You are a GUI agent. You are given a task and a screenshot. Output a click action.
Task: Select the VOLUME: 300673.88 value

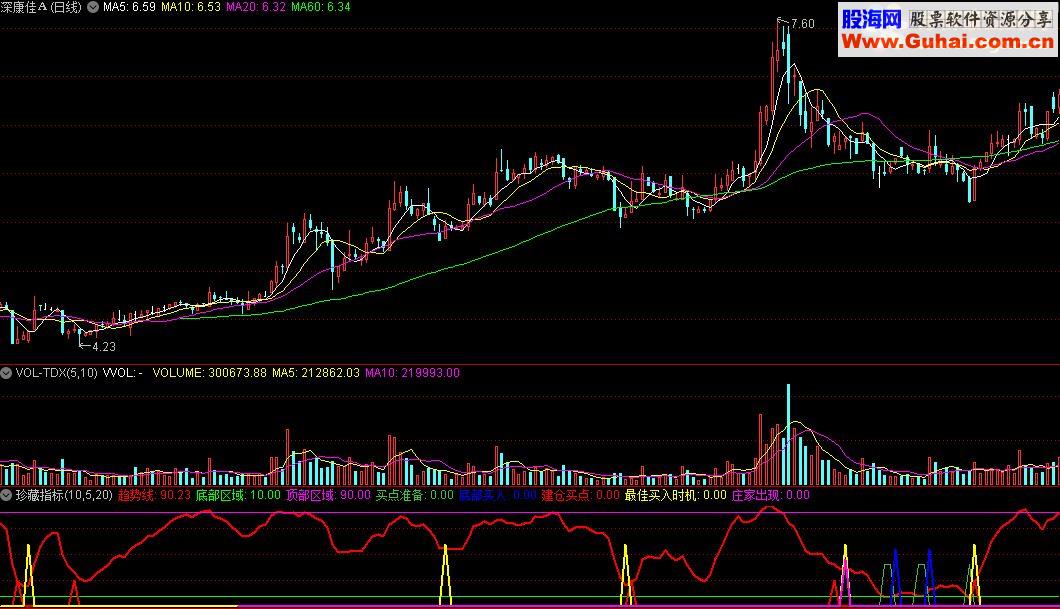(210, 373)
